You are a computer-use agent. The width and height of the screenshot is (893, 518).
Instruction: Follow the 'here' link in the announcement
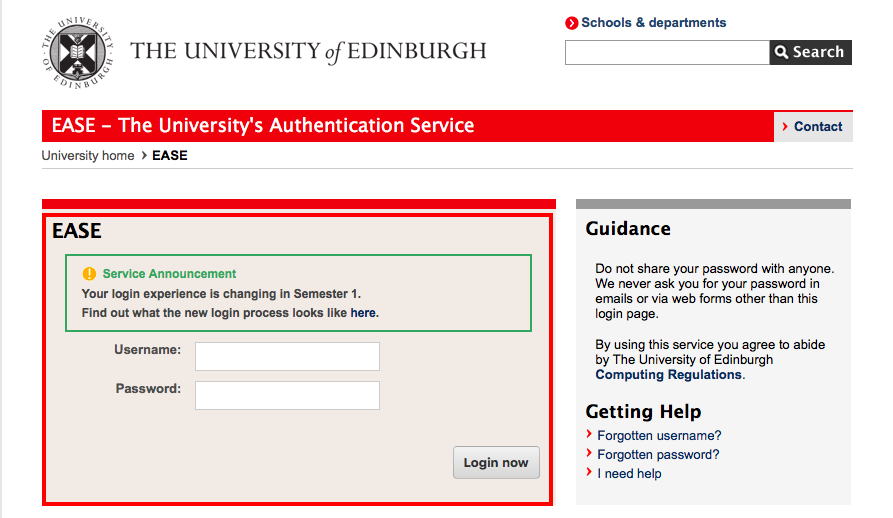[363, 313]
